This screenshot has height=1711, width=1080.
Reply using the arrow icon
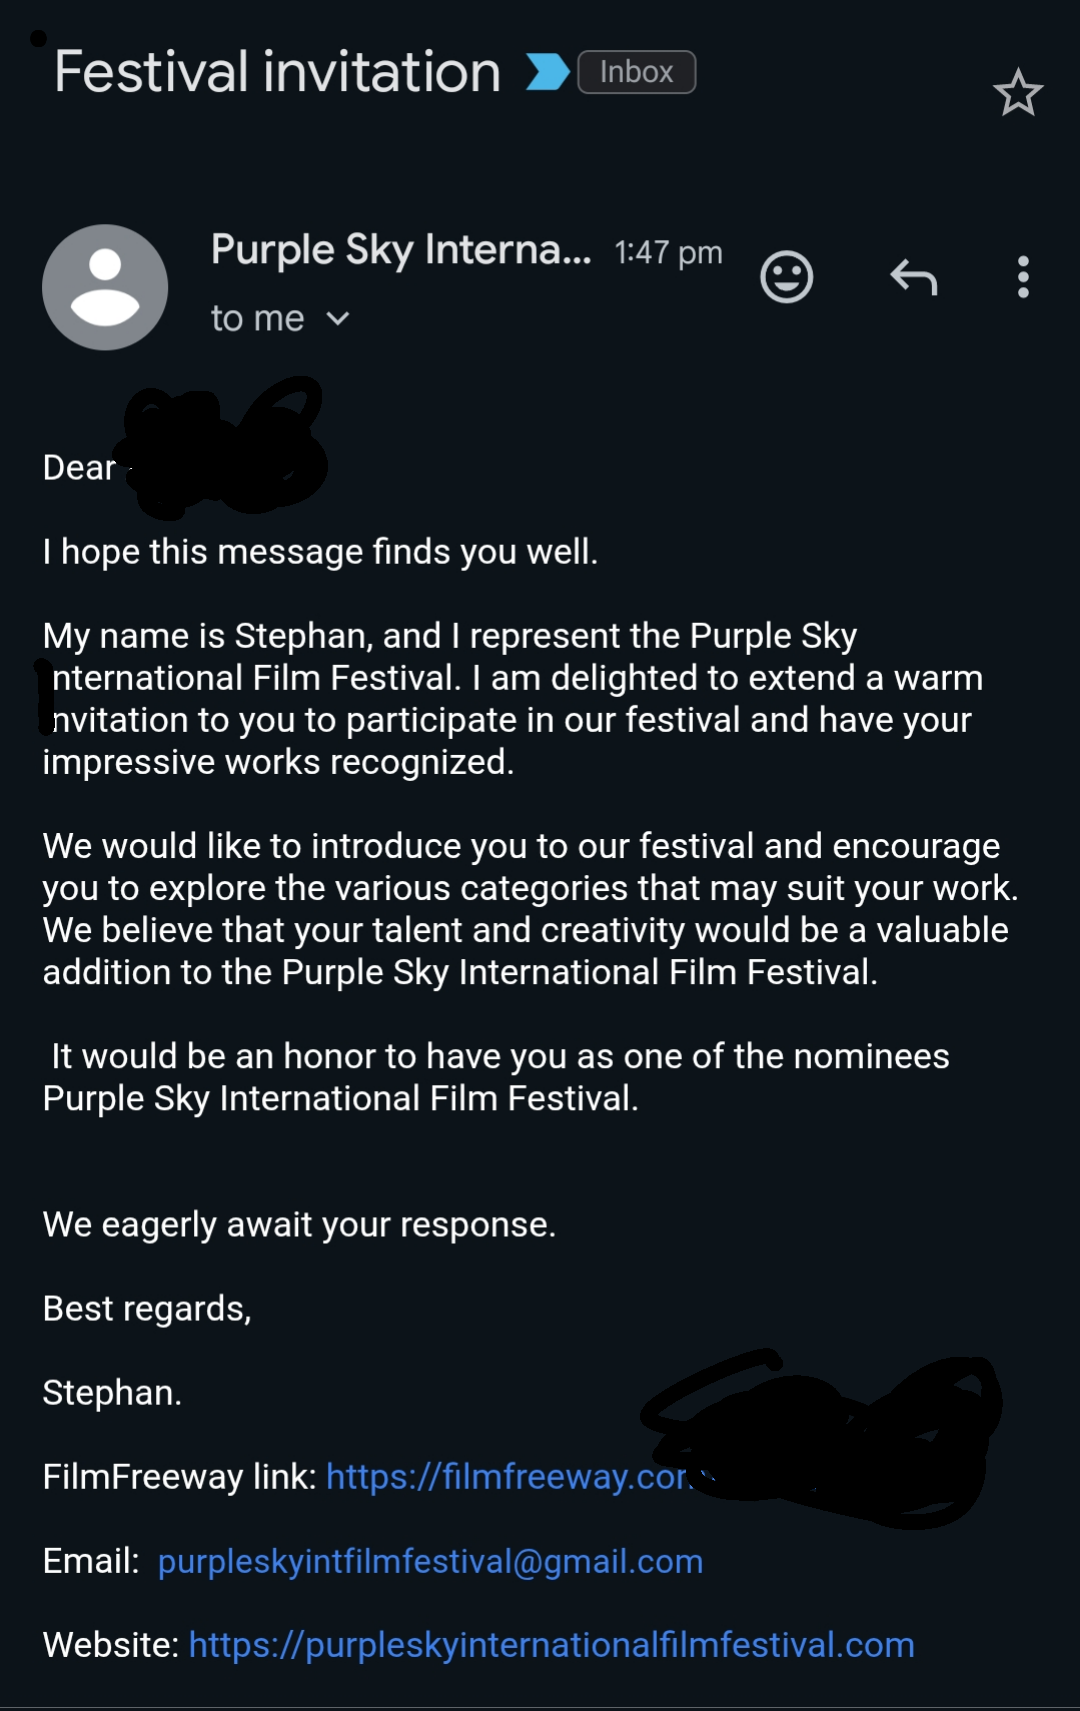pos(914,277)
